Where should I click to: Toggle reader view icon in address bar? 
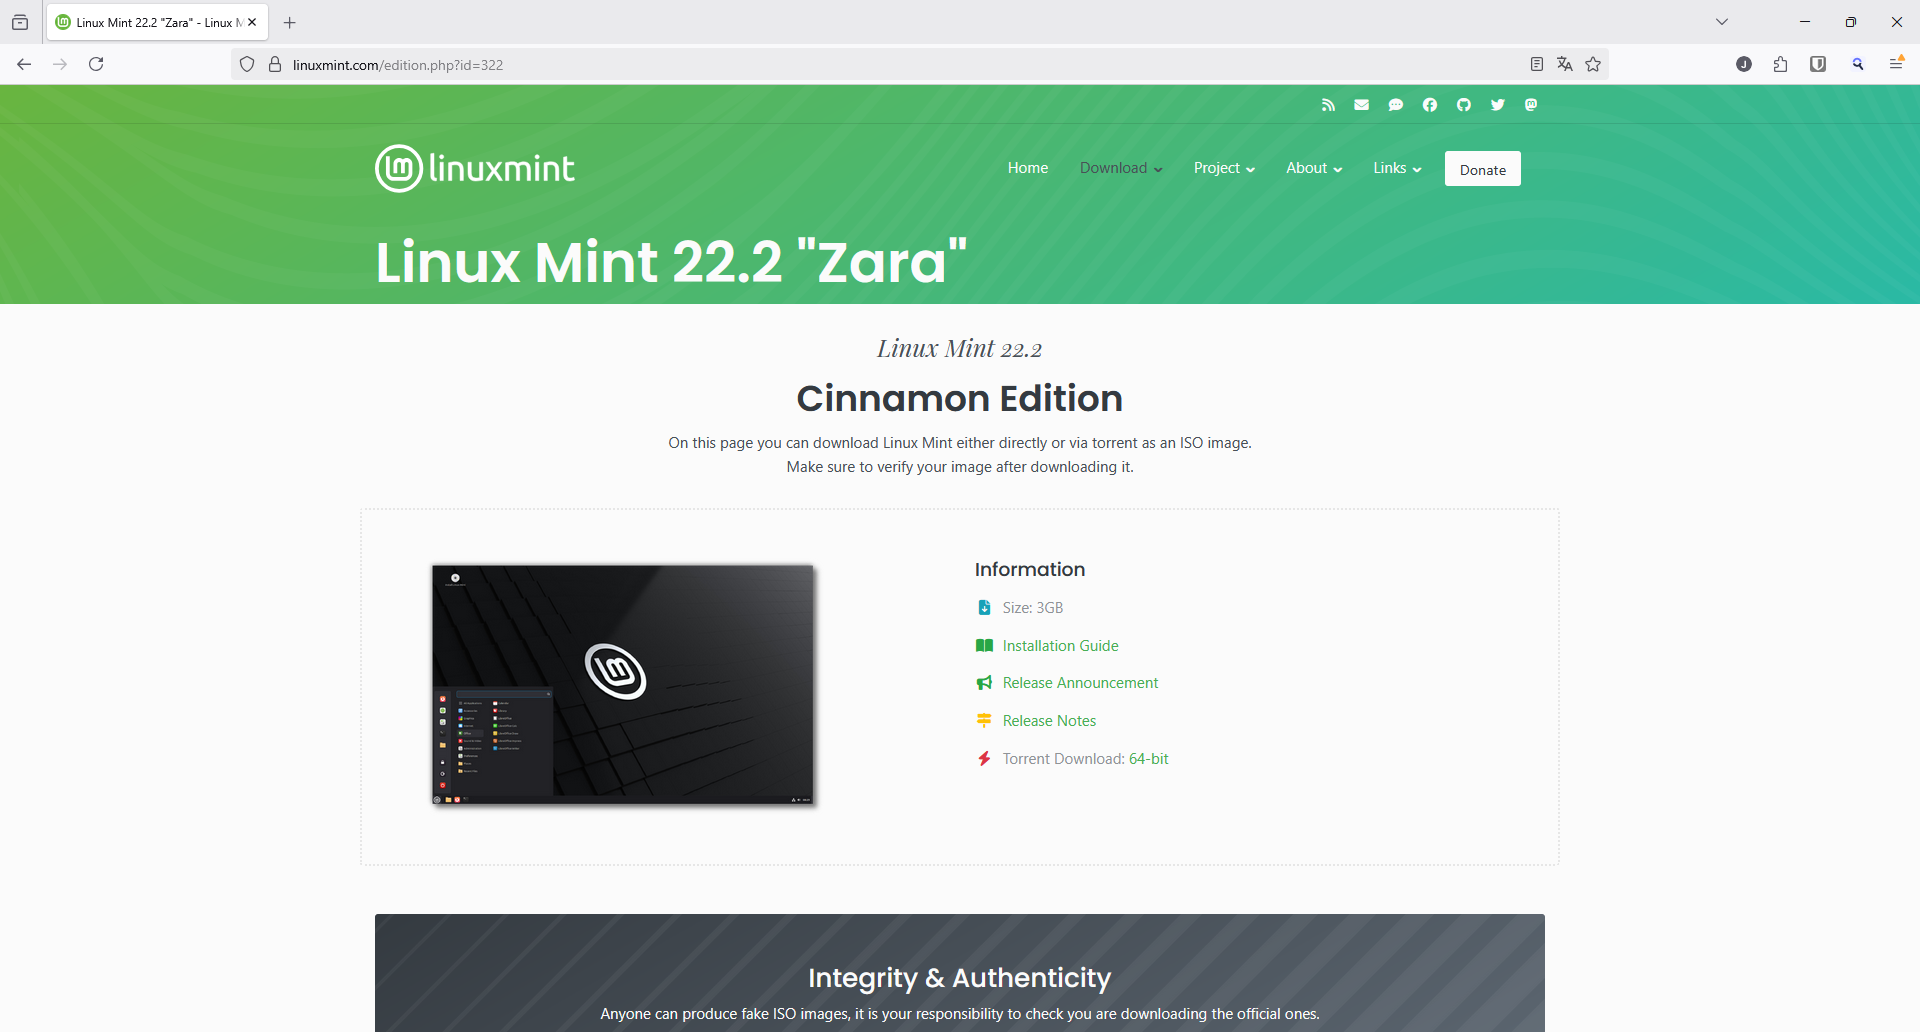coord(1537,64)
